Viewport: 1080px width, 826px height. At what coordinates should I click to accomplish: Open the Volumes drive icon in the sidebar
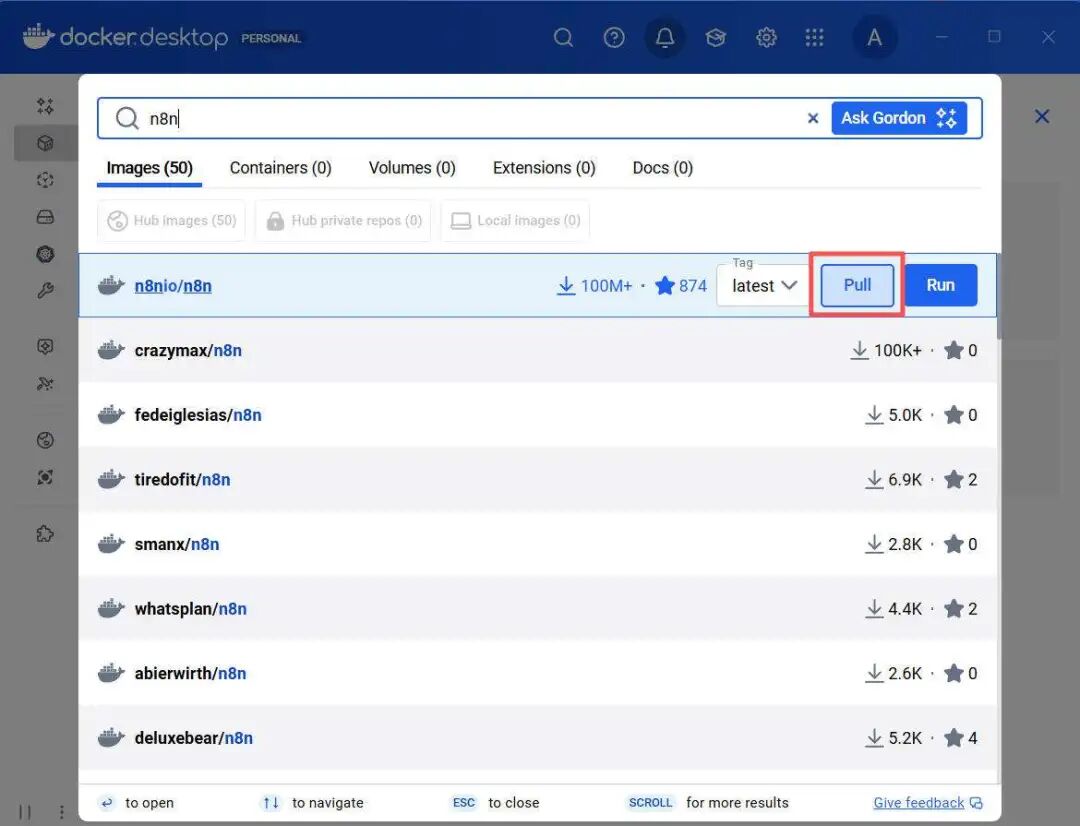coord(45,217)
